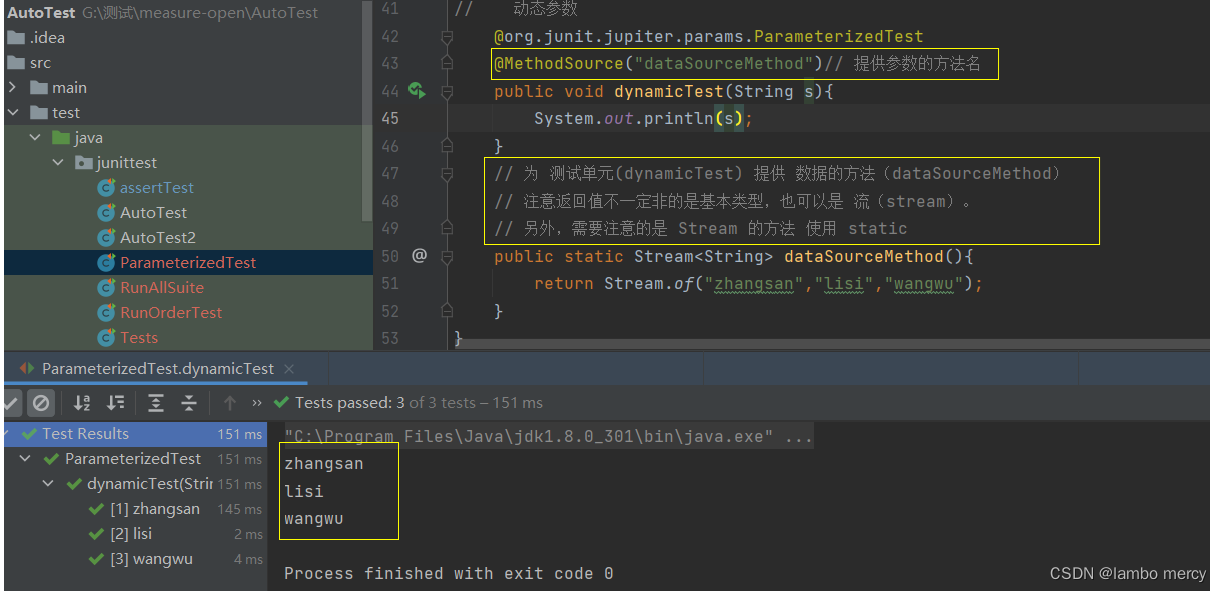Click fold marker on line 42
Screen dimensions: 1223x593
click(x=447, y=37)
